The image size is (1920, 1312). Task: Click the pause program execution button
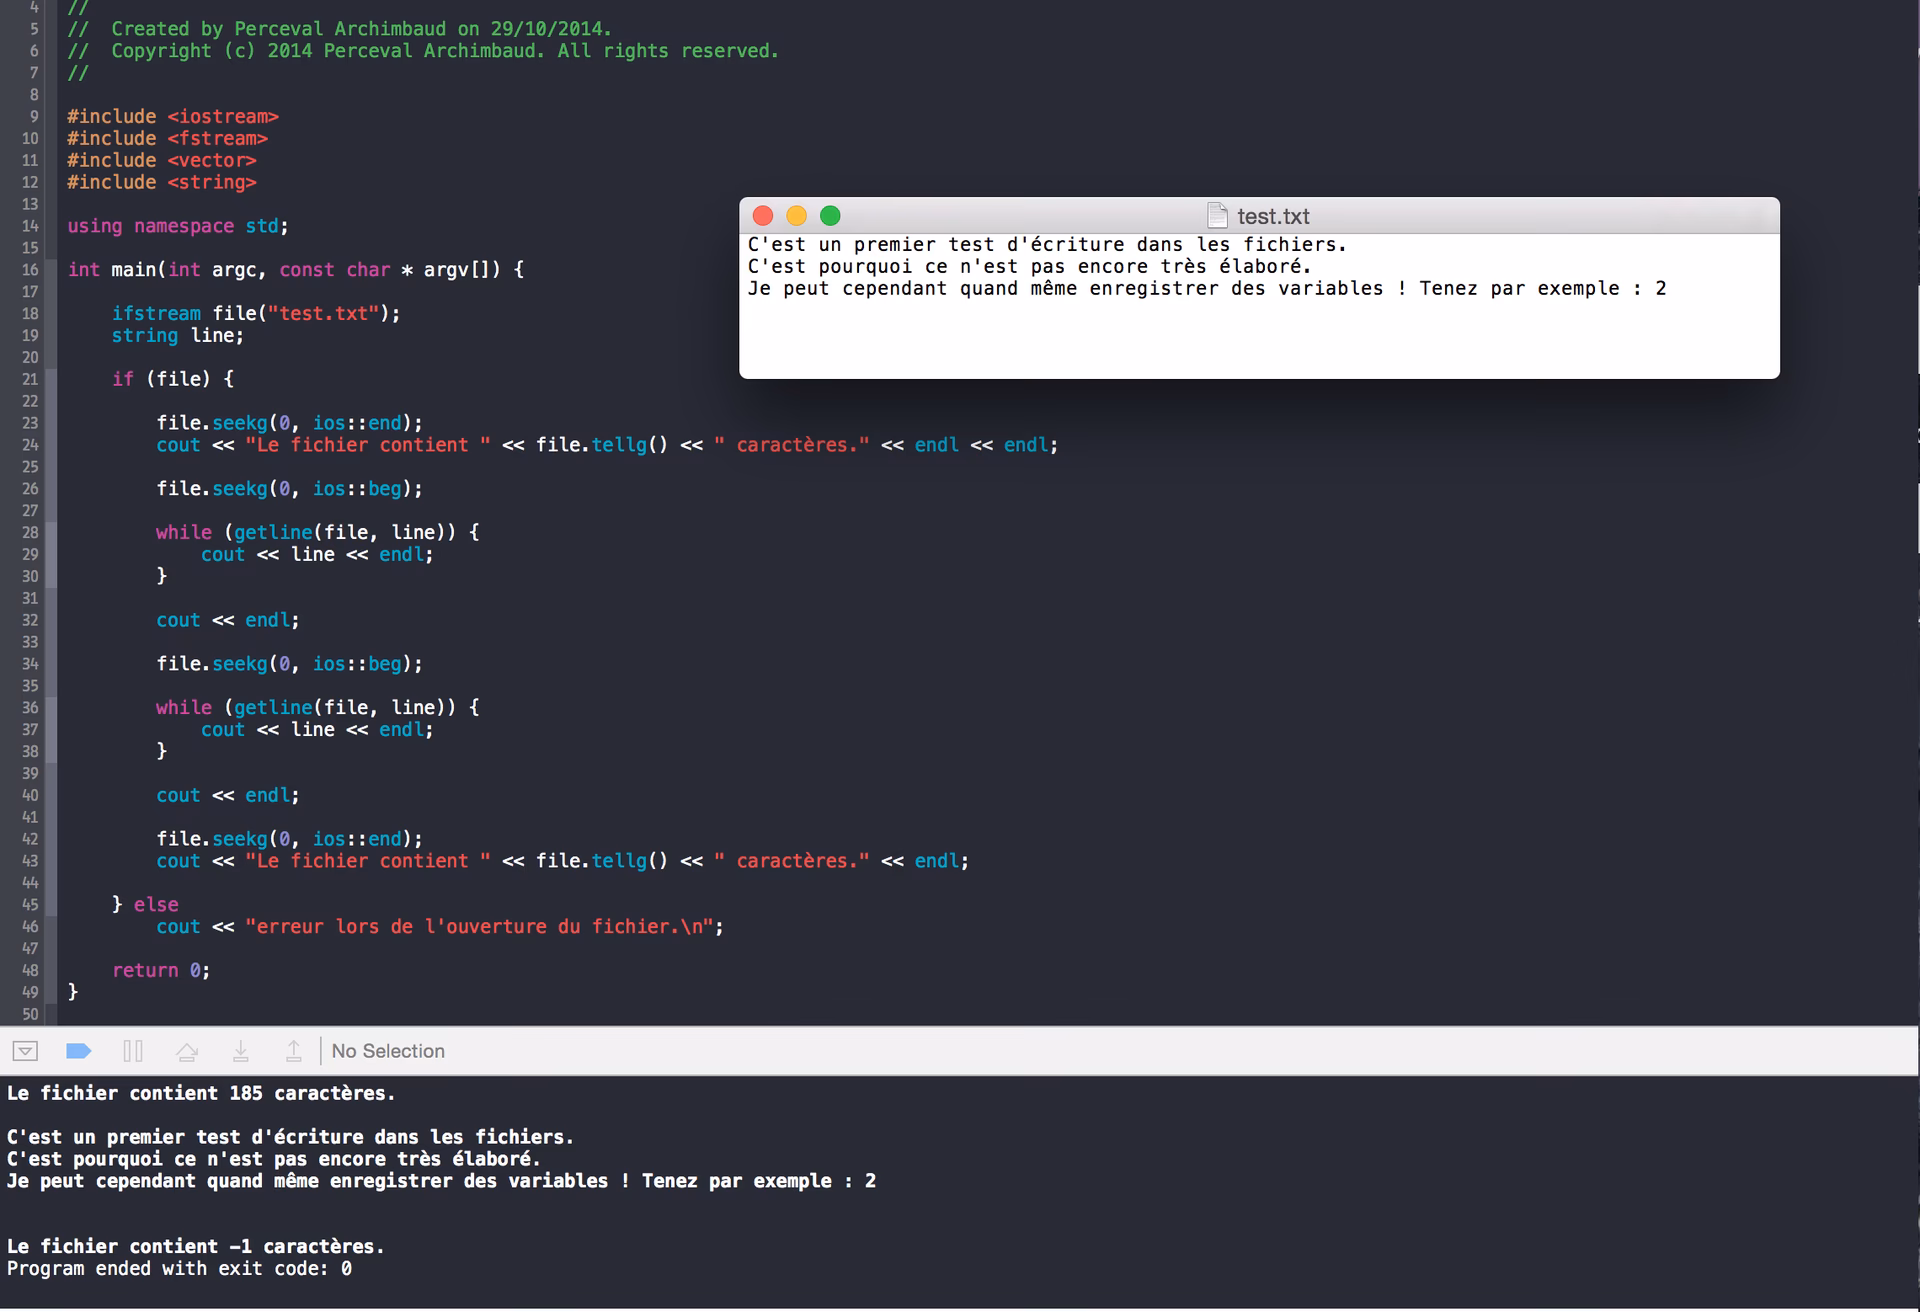tap(133, 1051)
